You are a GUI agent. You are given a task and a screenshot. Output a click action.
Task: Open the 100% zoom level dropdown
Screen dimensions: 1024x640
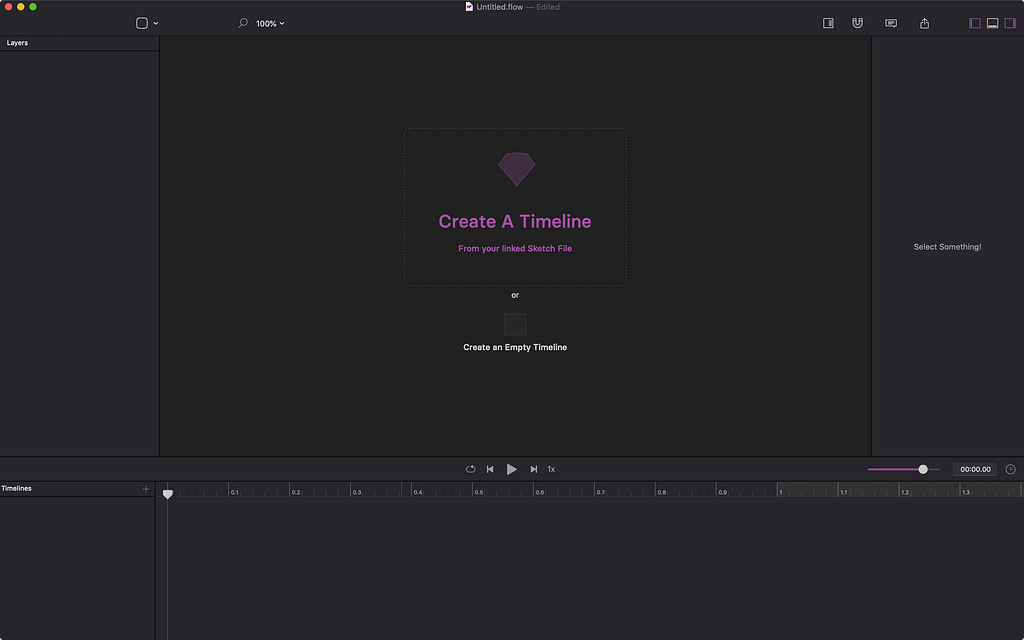click(x=270, y=24)
